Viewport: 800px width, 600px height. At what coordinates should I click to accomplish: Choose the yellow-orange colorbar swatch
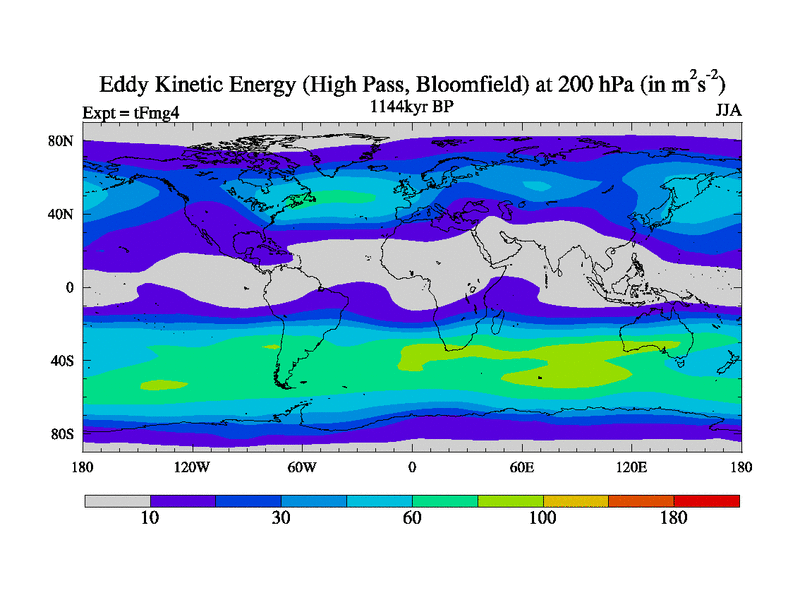click(576, 500)
